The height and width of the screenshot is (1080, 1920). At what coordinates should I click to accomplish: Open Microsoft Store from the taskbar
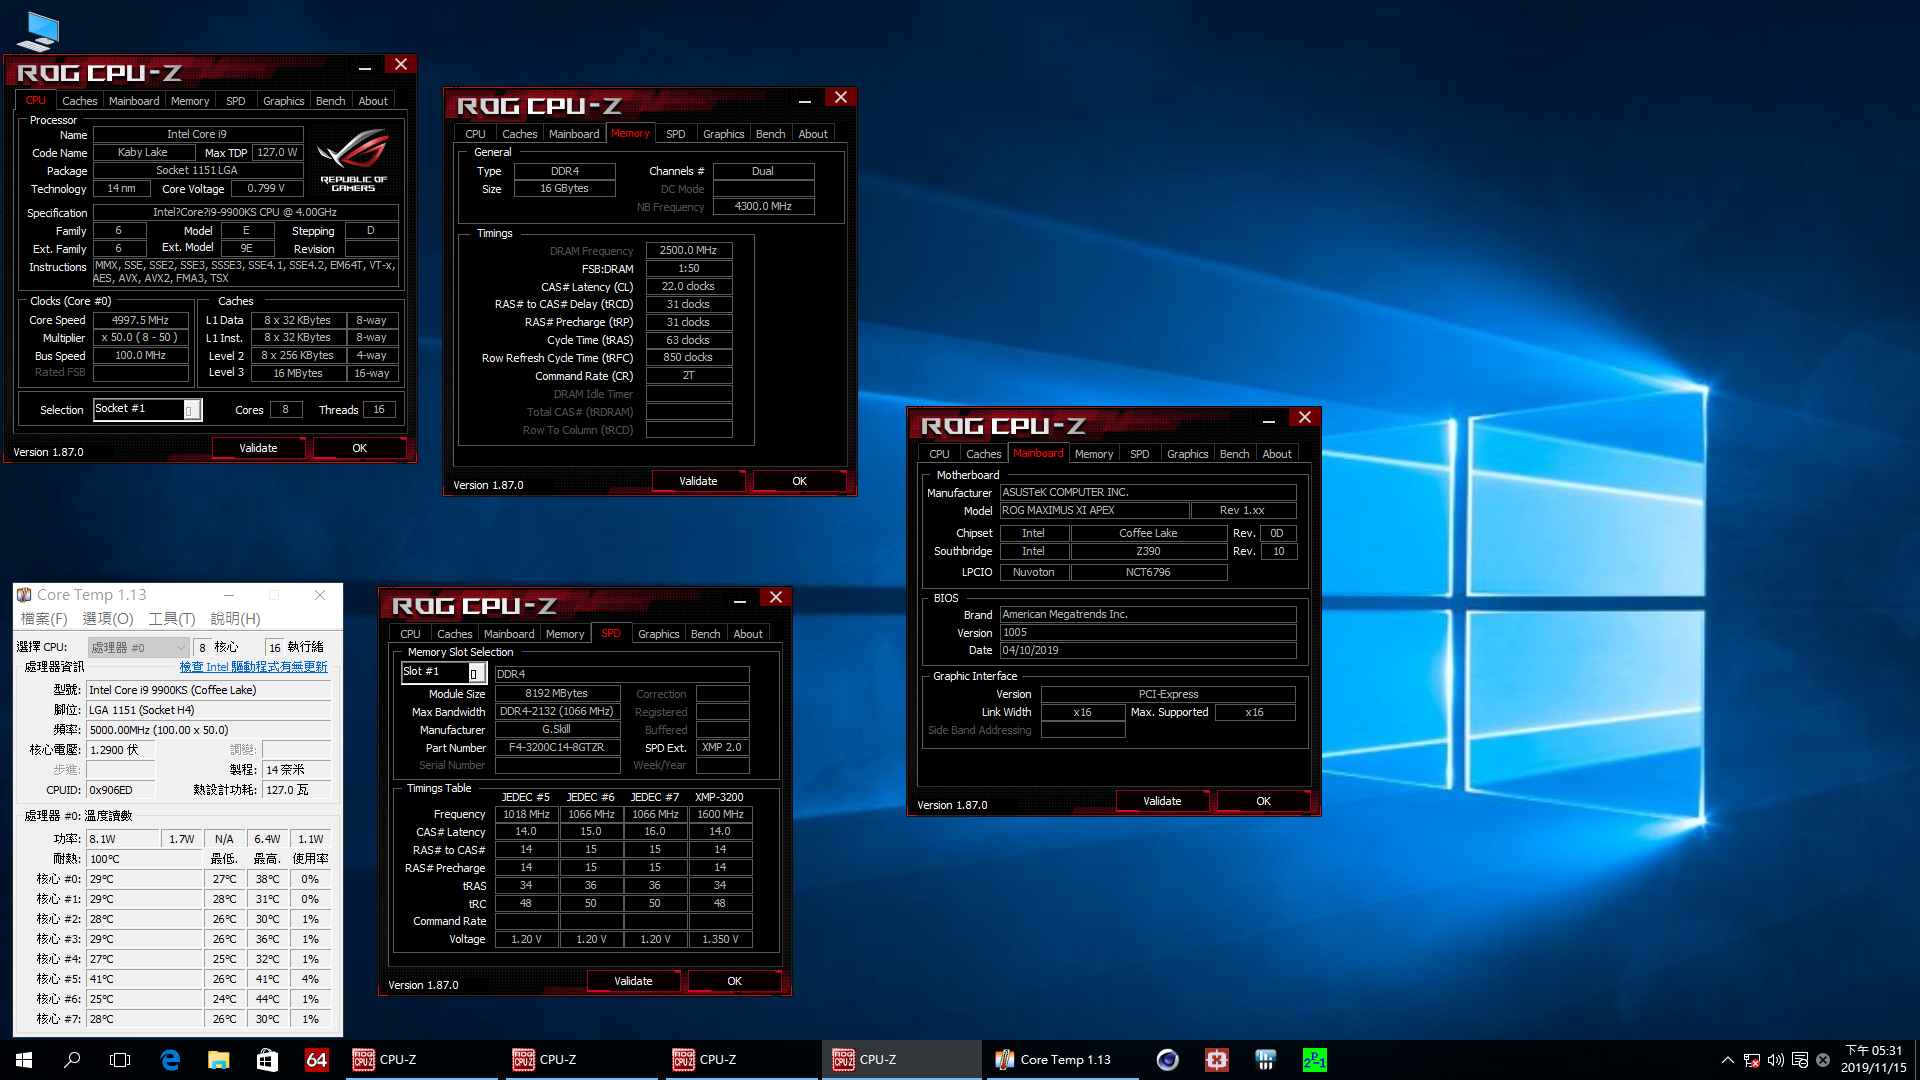[x=267, y=1060]
